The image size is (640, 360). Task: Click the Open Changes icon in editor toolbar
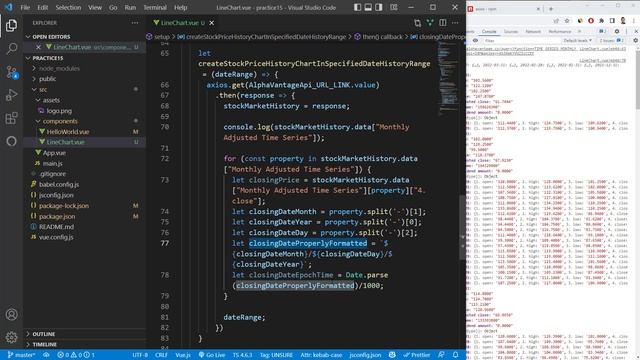(x=417, y=23)
